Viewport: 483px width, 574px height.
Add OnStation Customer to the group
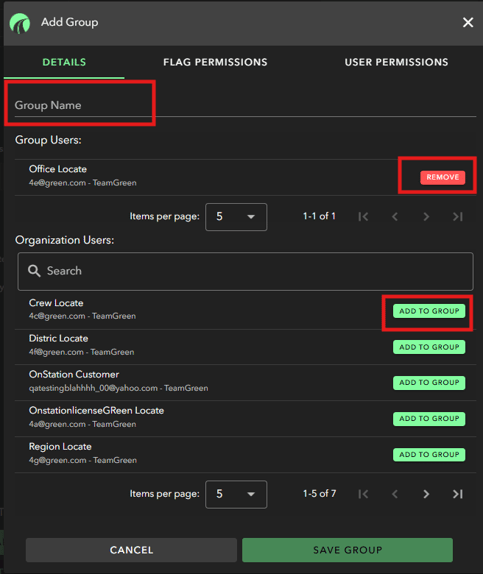point(429,383)
